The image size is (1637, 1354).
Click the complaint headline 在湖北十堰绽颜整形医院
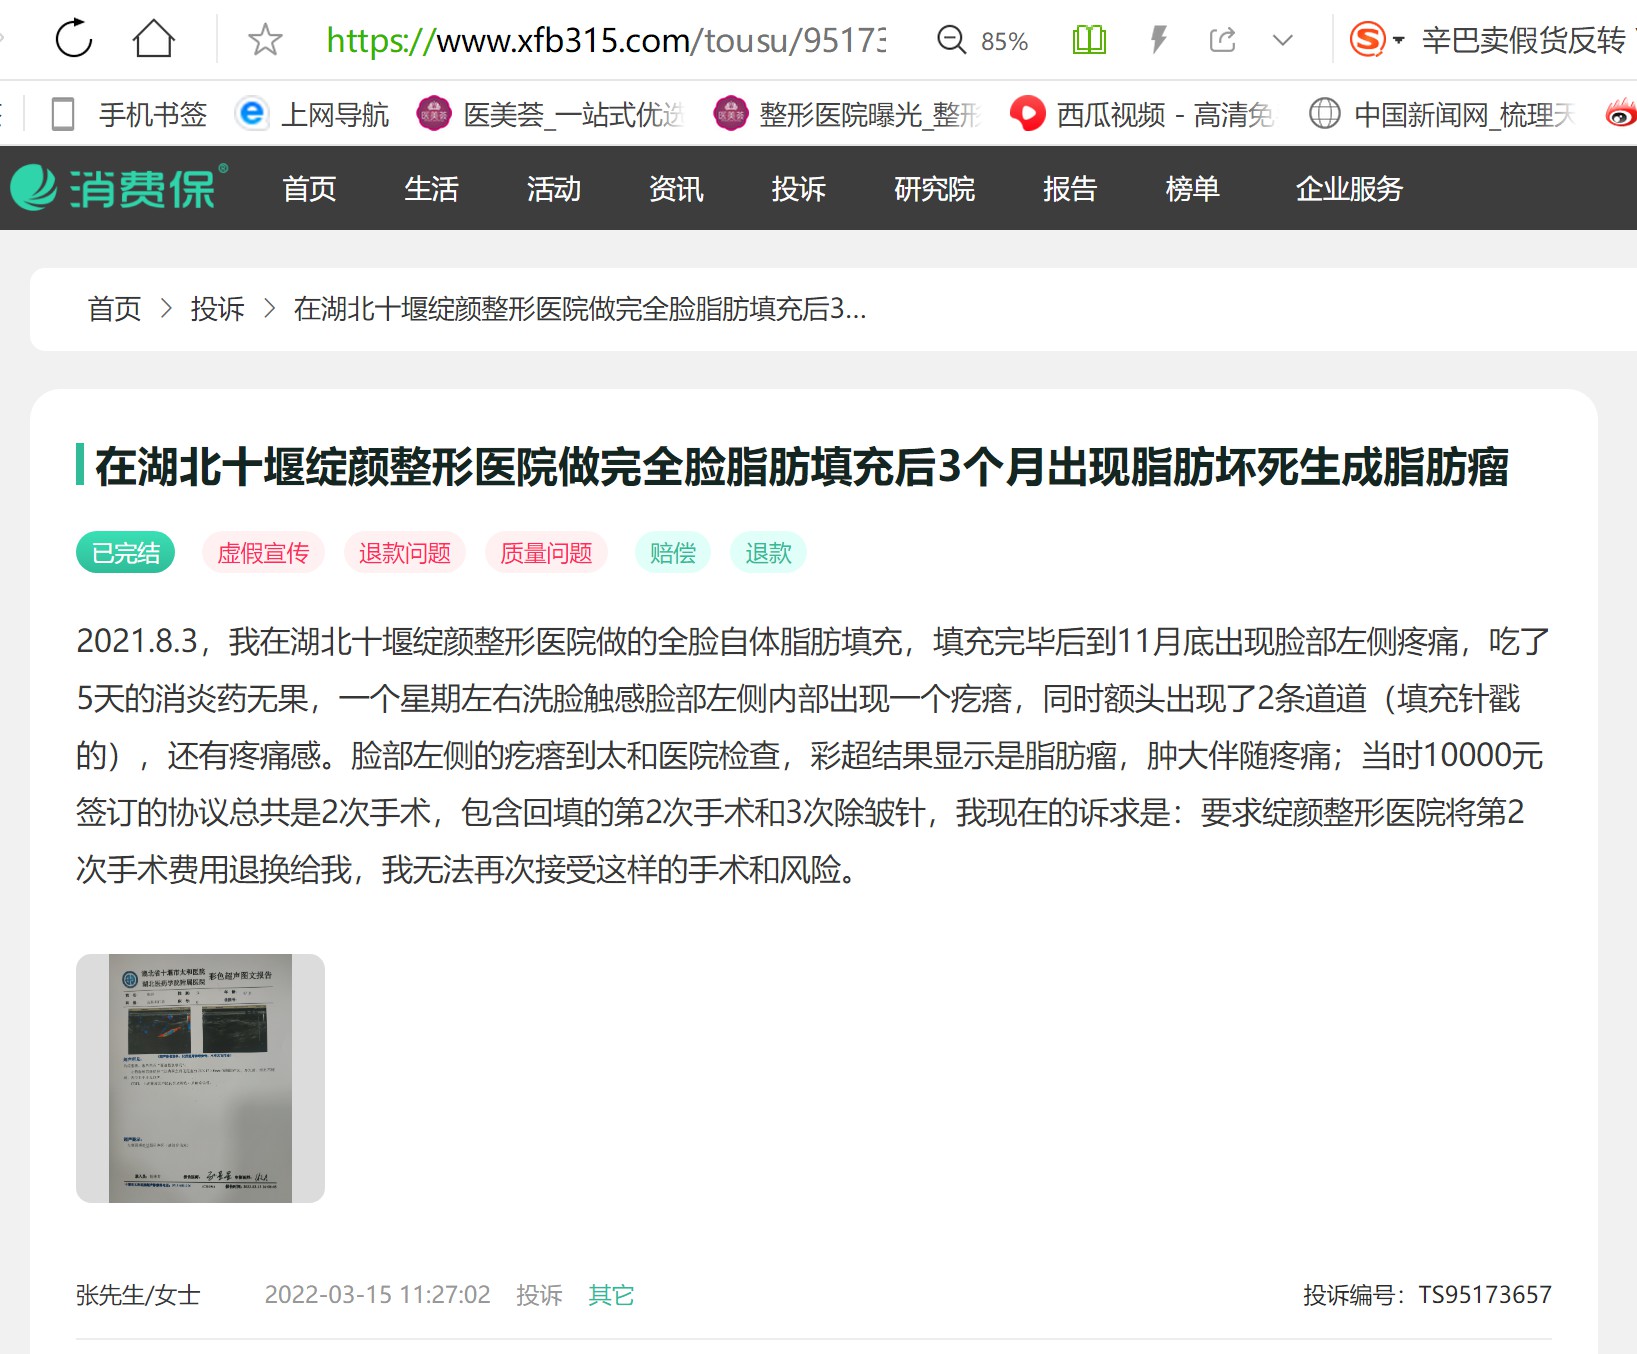[802, 467]
